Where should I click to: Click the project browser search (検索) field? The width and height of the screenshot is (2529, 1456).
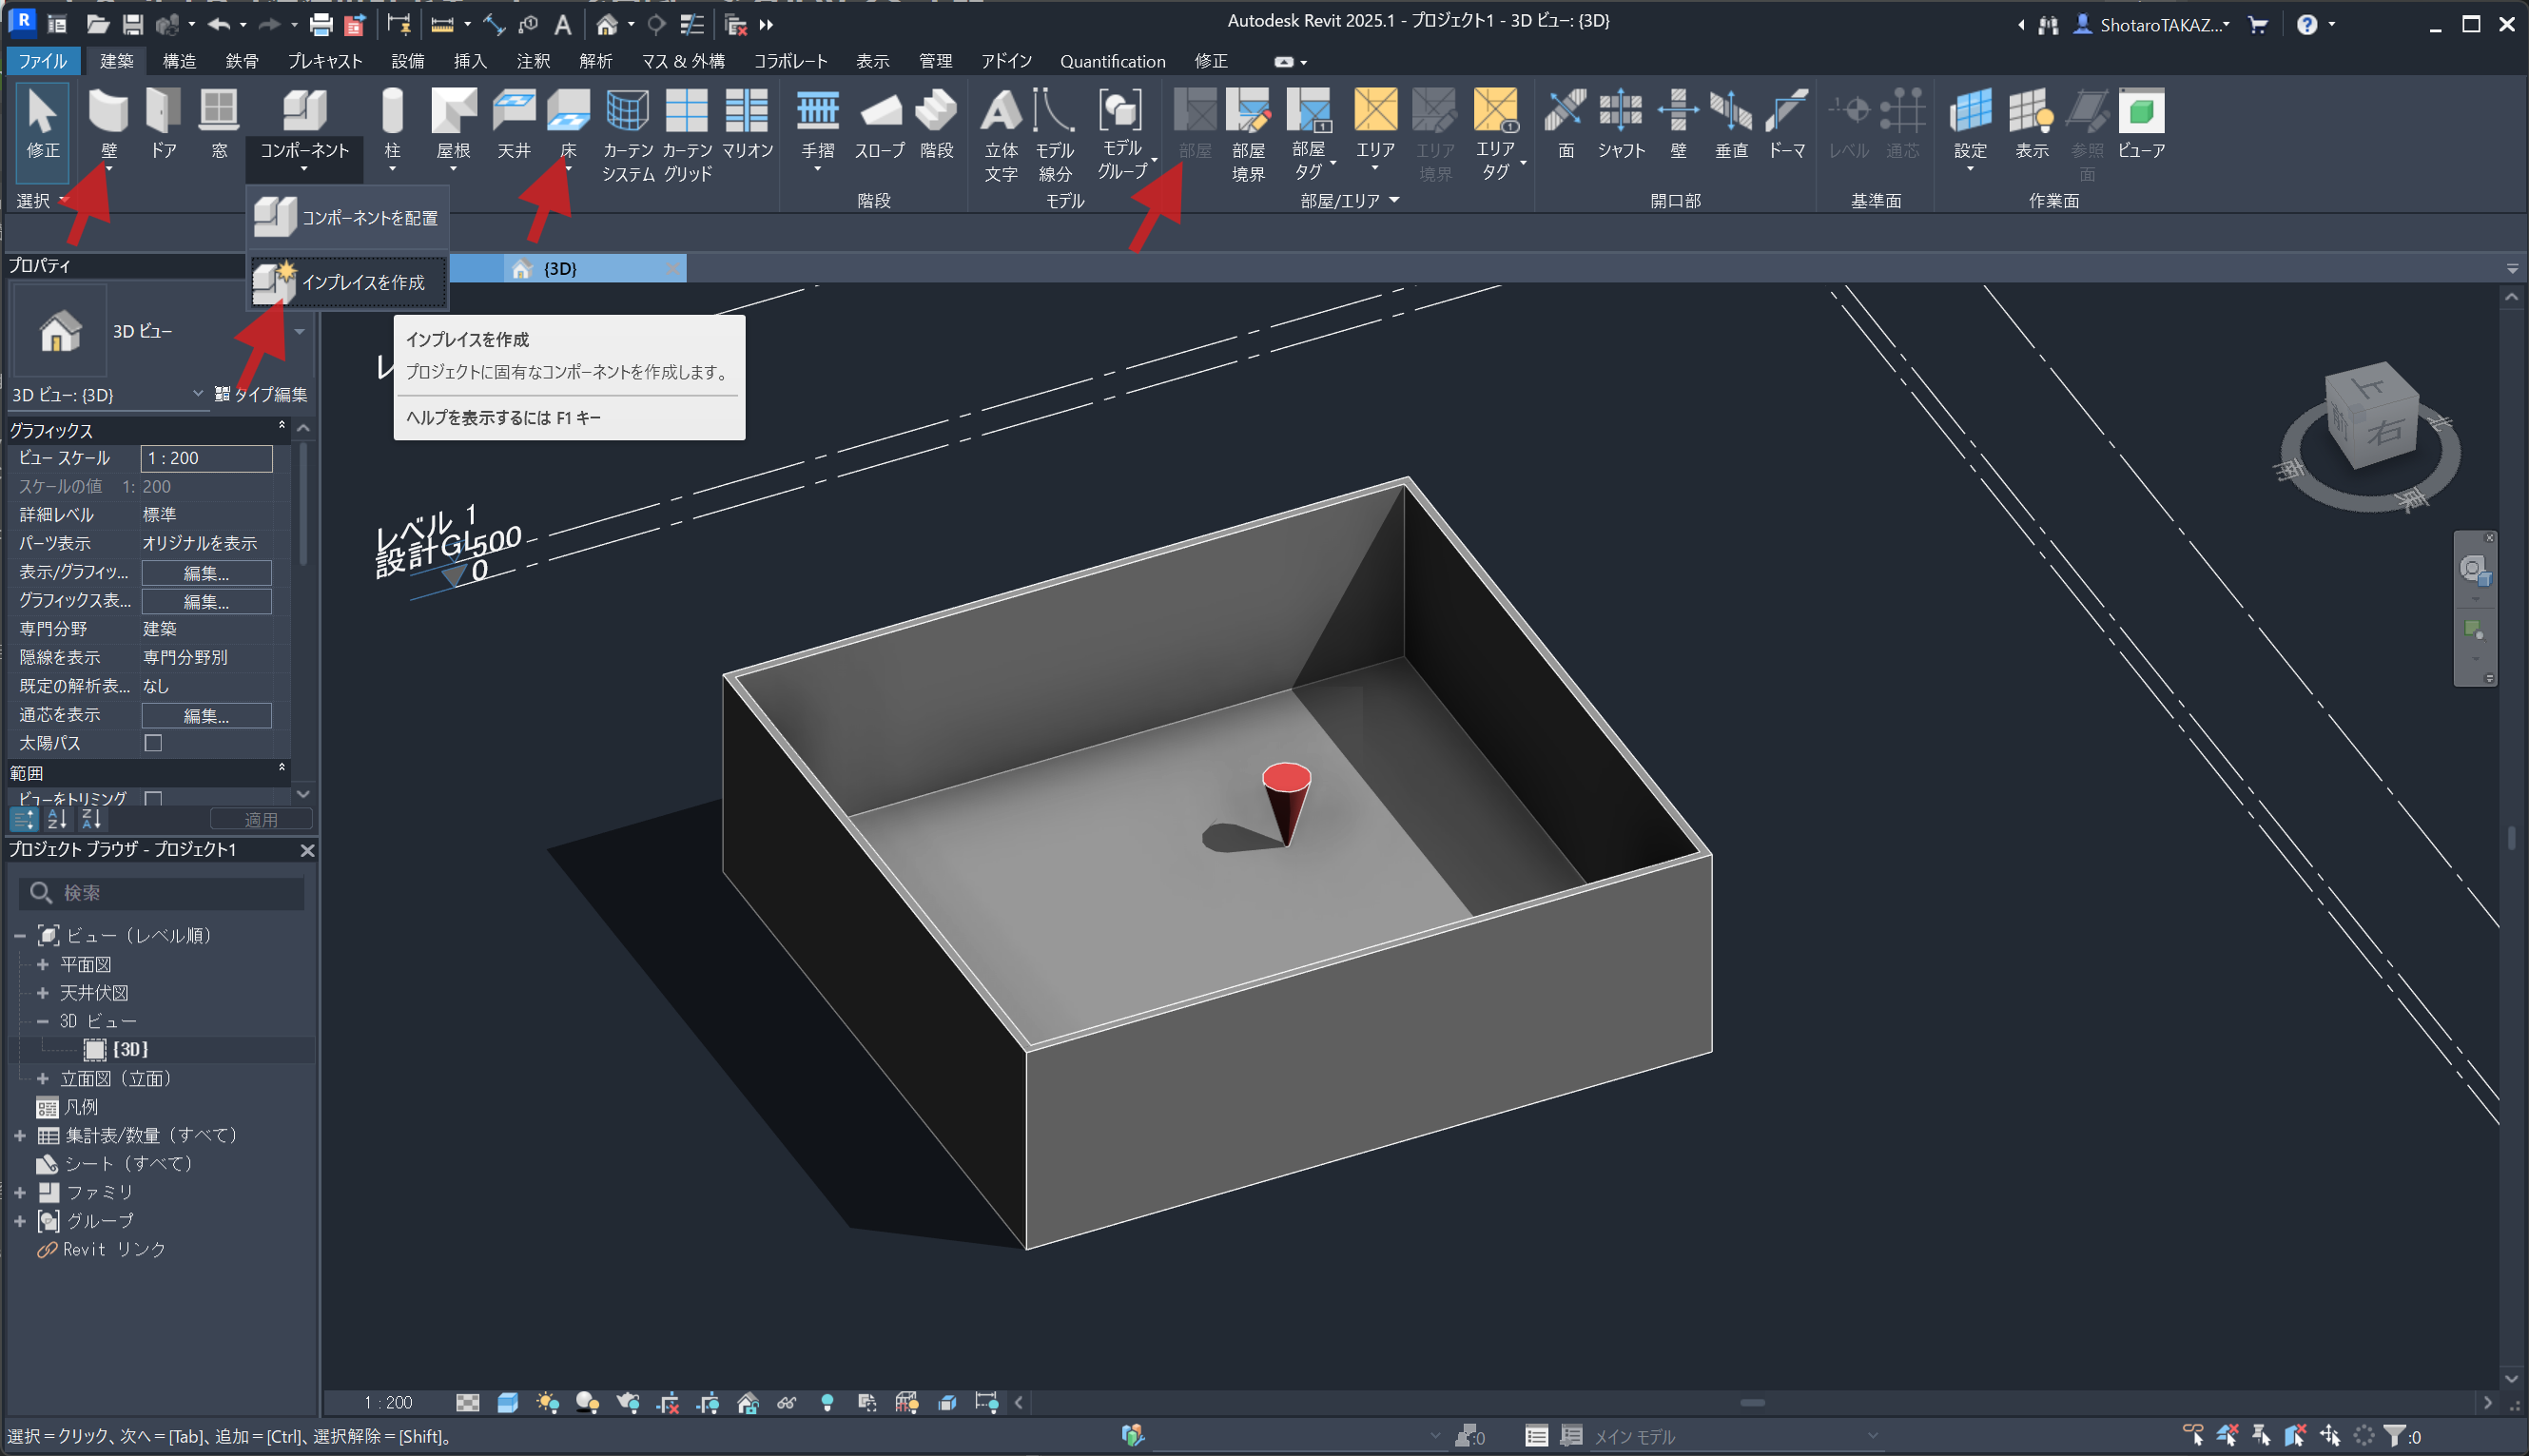click(x=170, y=892)
